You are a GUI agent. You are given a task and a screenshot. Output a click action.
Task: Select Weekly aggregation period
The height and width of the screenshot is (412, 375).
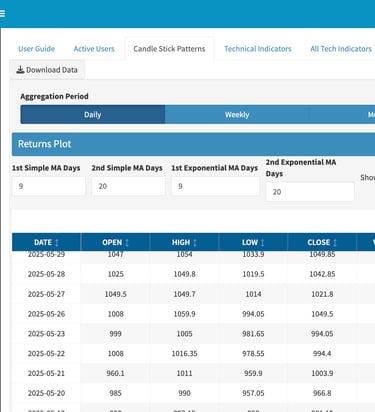pos(237,115)
